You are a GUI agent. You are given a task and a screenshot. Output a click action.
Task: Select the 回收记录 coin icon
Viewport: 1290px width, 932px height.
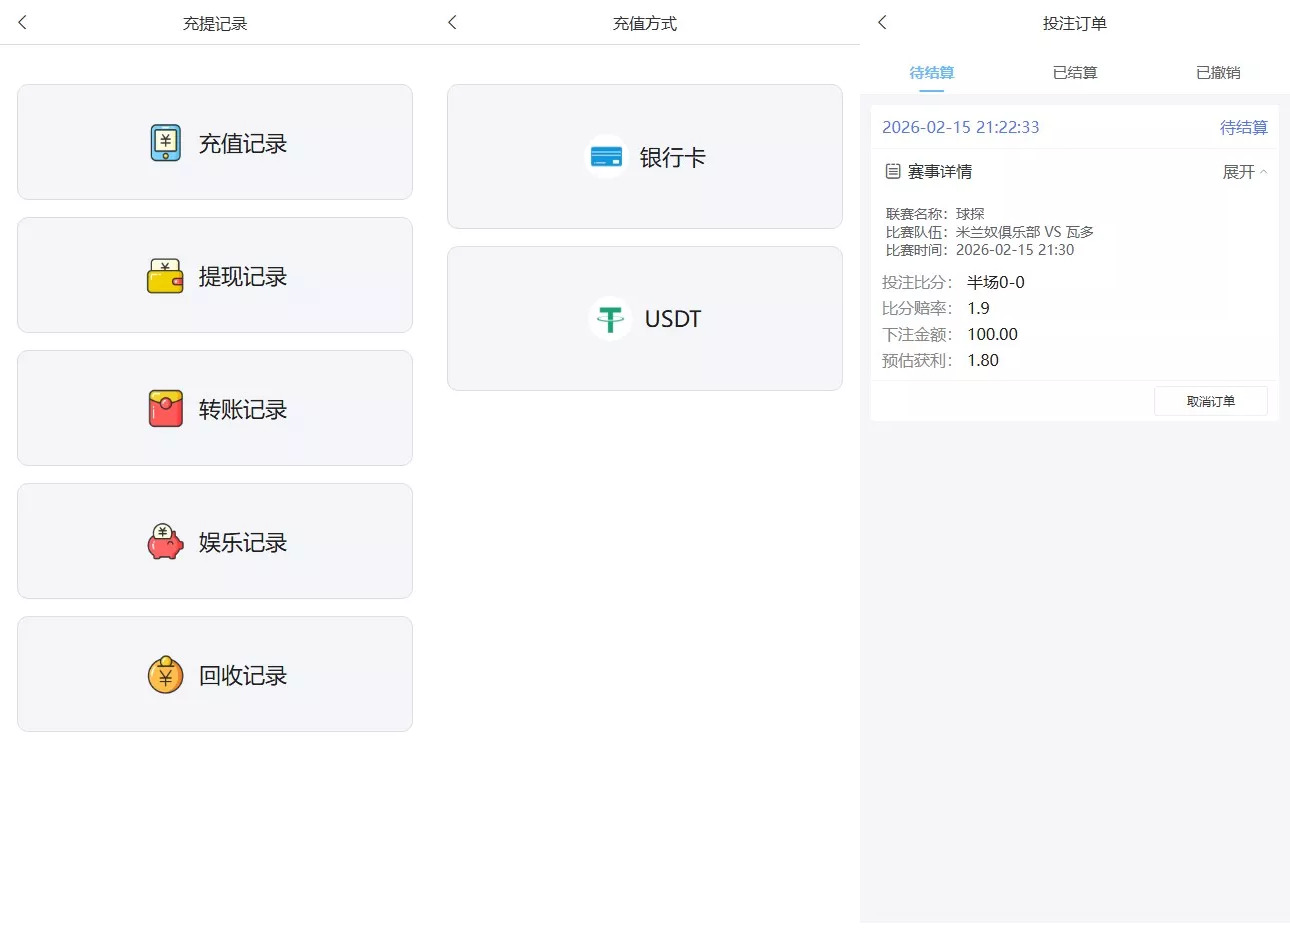165,674
